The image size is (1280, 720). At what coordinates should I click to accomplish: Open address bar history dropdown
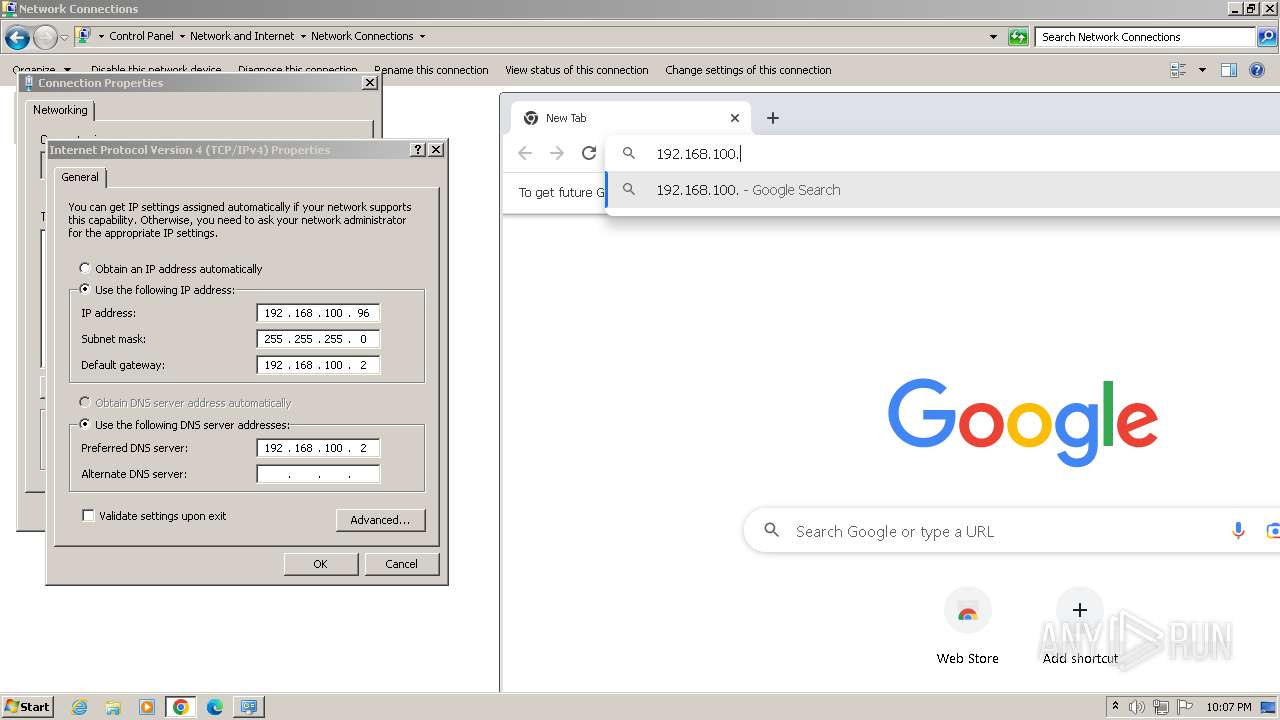tap(993, 37)
